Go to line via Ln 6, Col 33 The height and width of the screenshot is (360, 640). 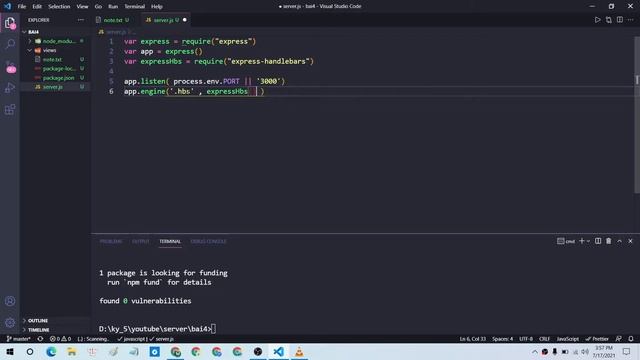click(x=473, y=339)
